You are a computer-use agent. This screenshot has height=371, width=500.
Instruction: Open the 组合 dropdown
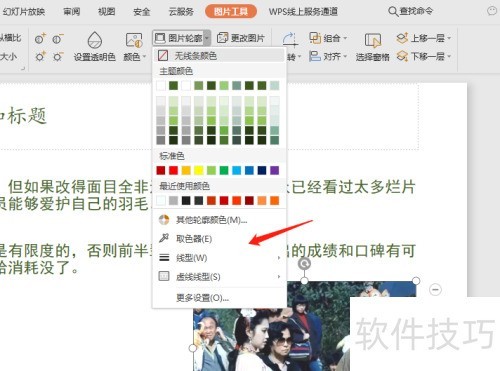tap(327, 38)
